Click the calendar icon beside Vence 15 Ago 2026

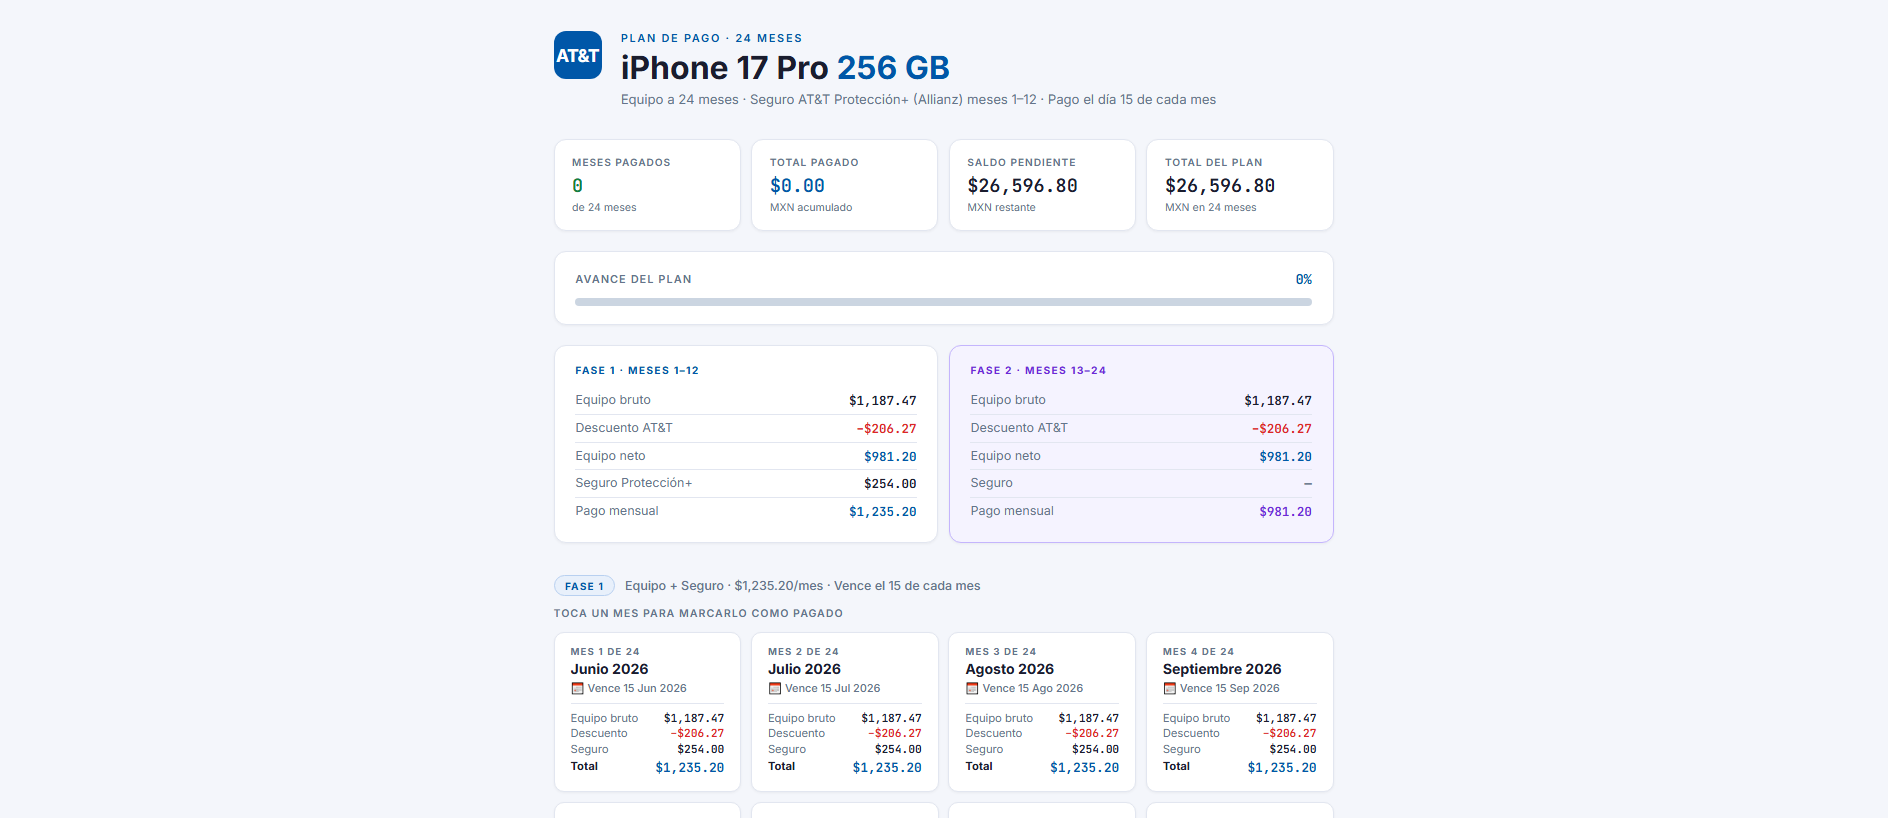click(972, 688)
